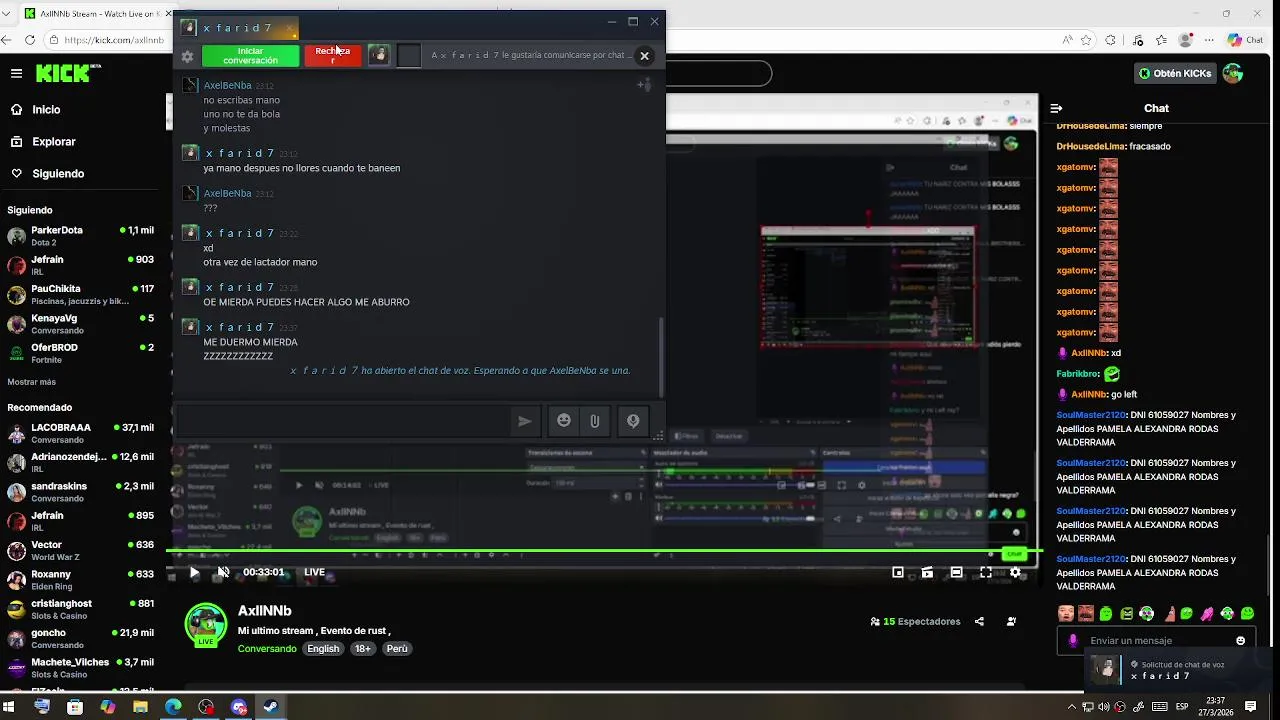1280x720 pixels.
Task: Open Steam from the taskbar
Action: [272, 707]
